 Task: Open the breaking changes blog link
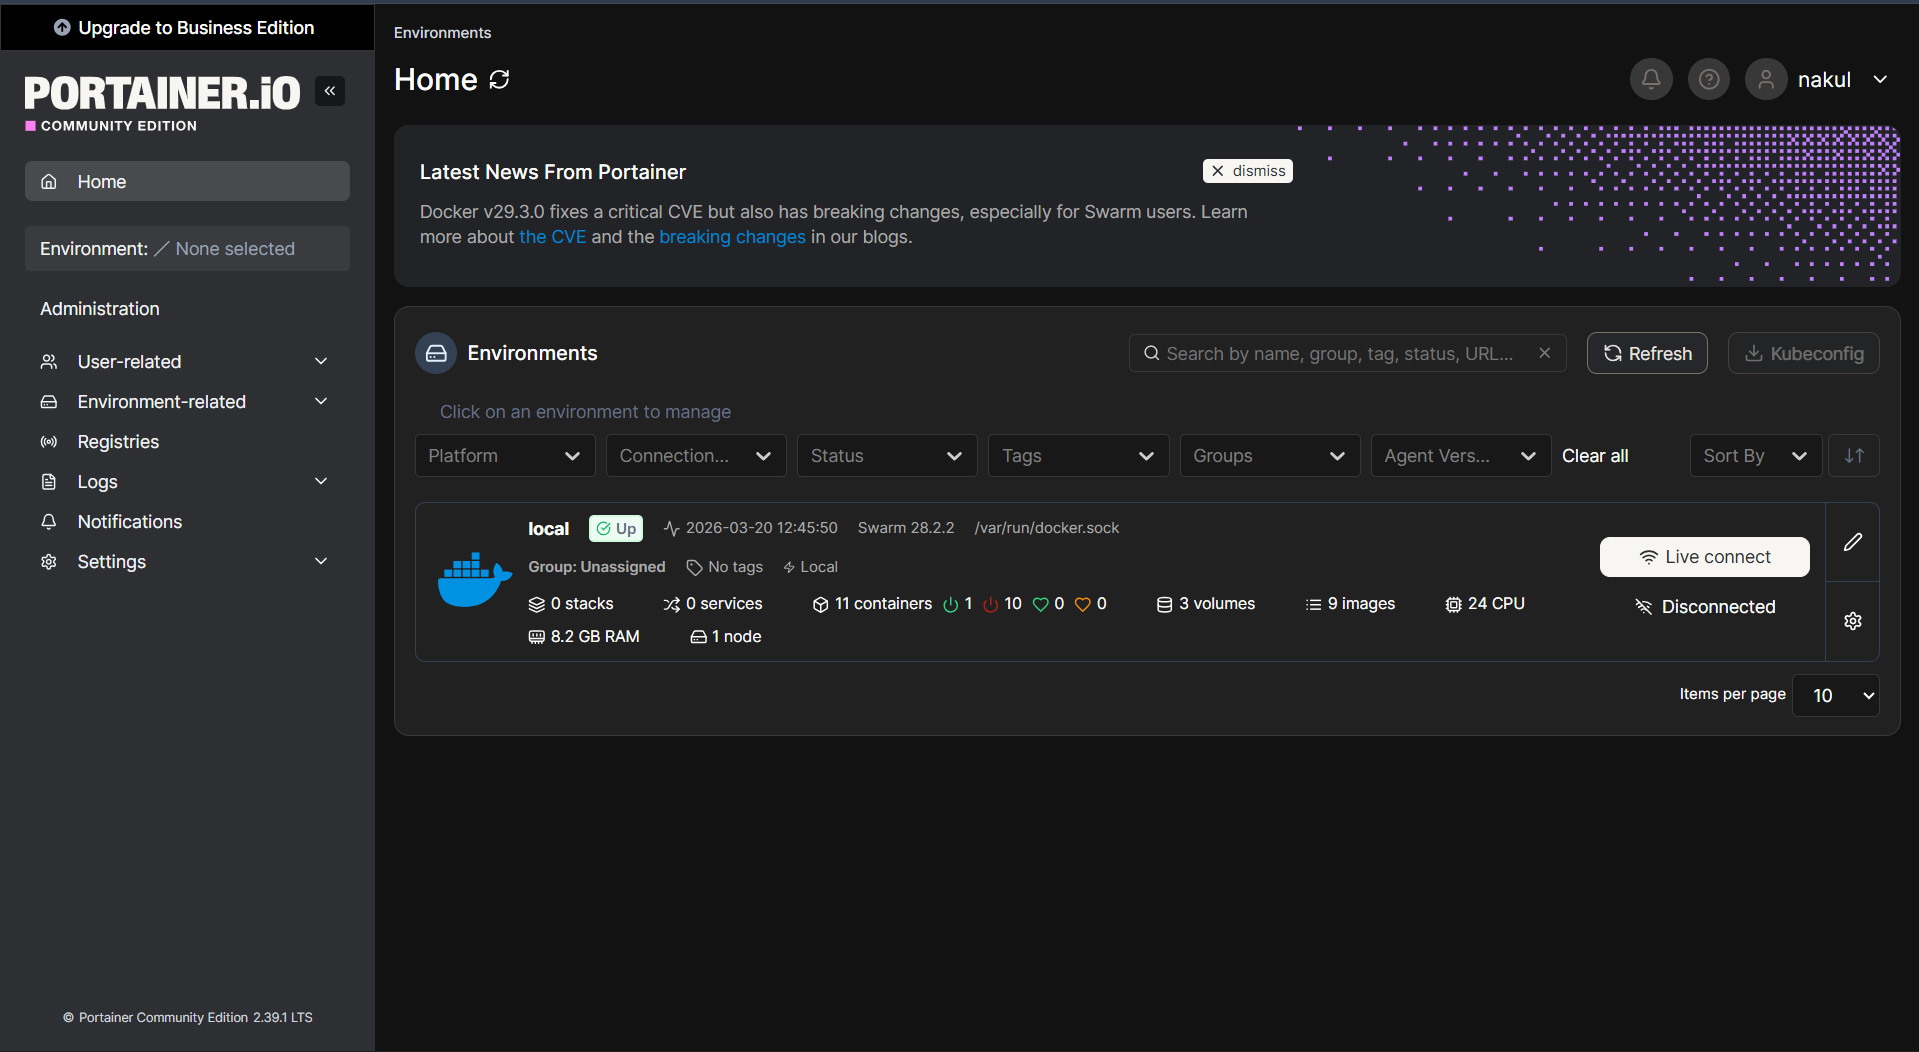732,237
